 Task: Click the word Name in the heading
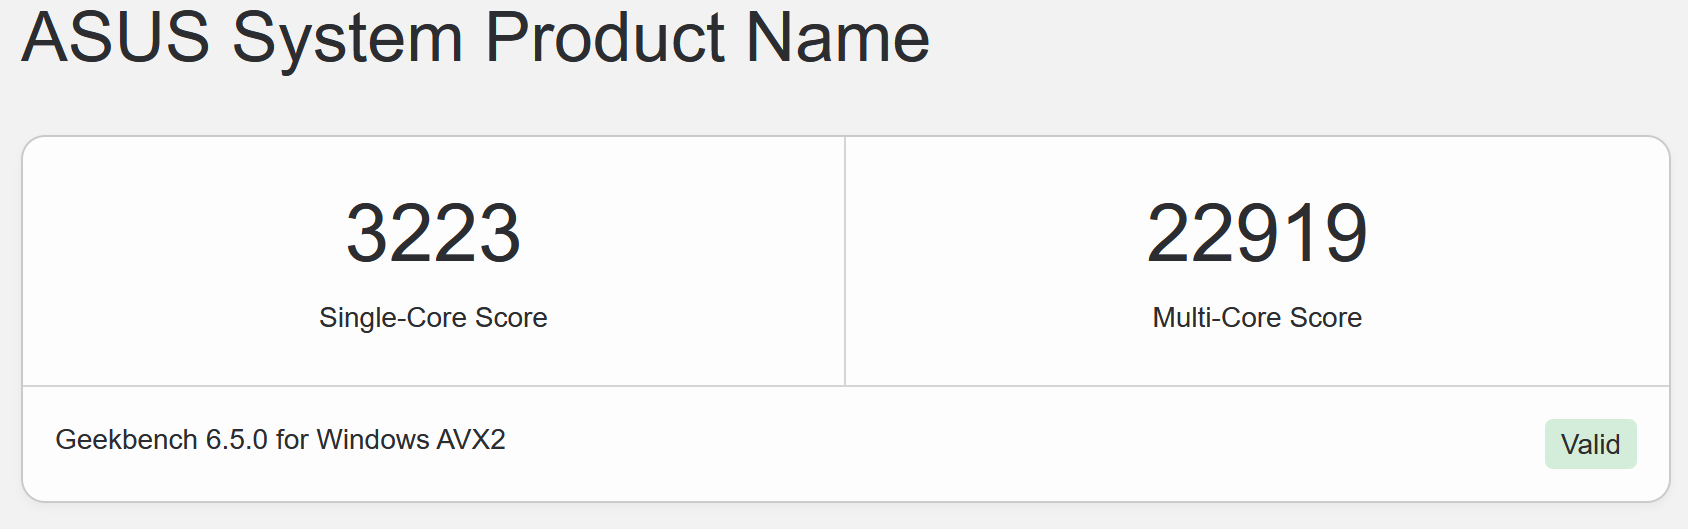838,38
